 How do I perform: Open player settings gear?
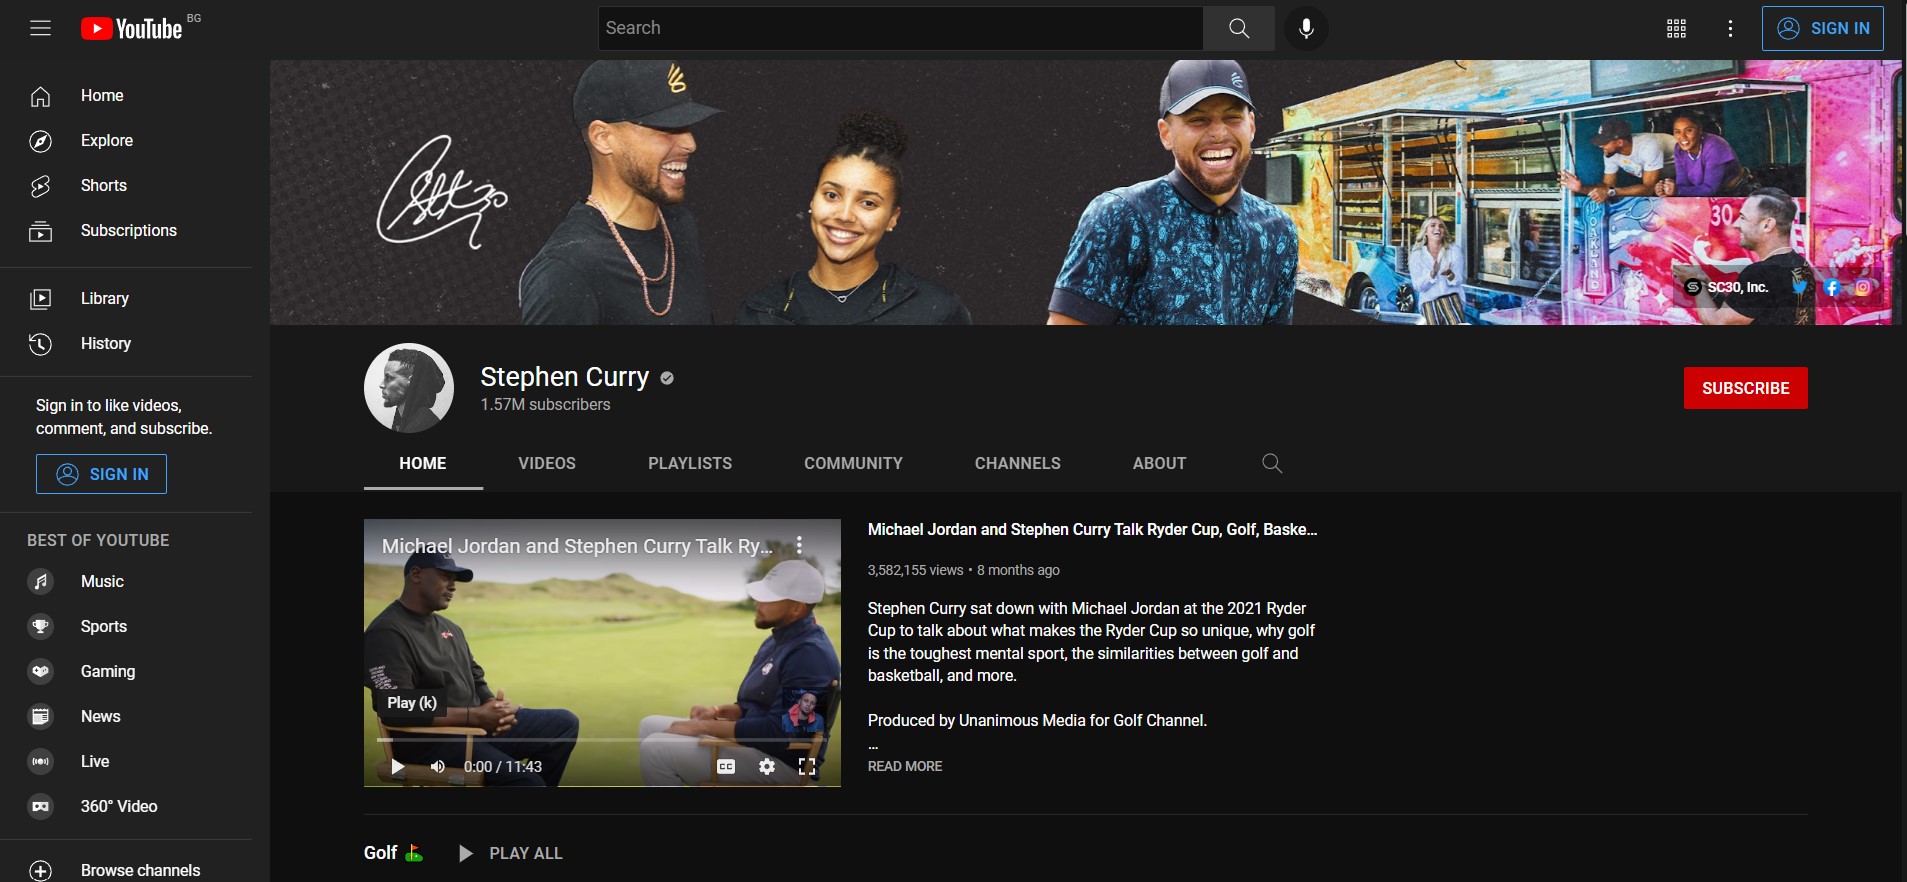click(x=767, y=767)
